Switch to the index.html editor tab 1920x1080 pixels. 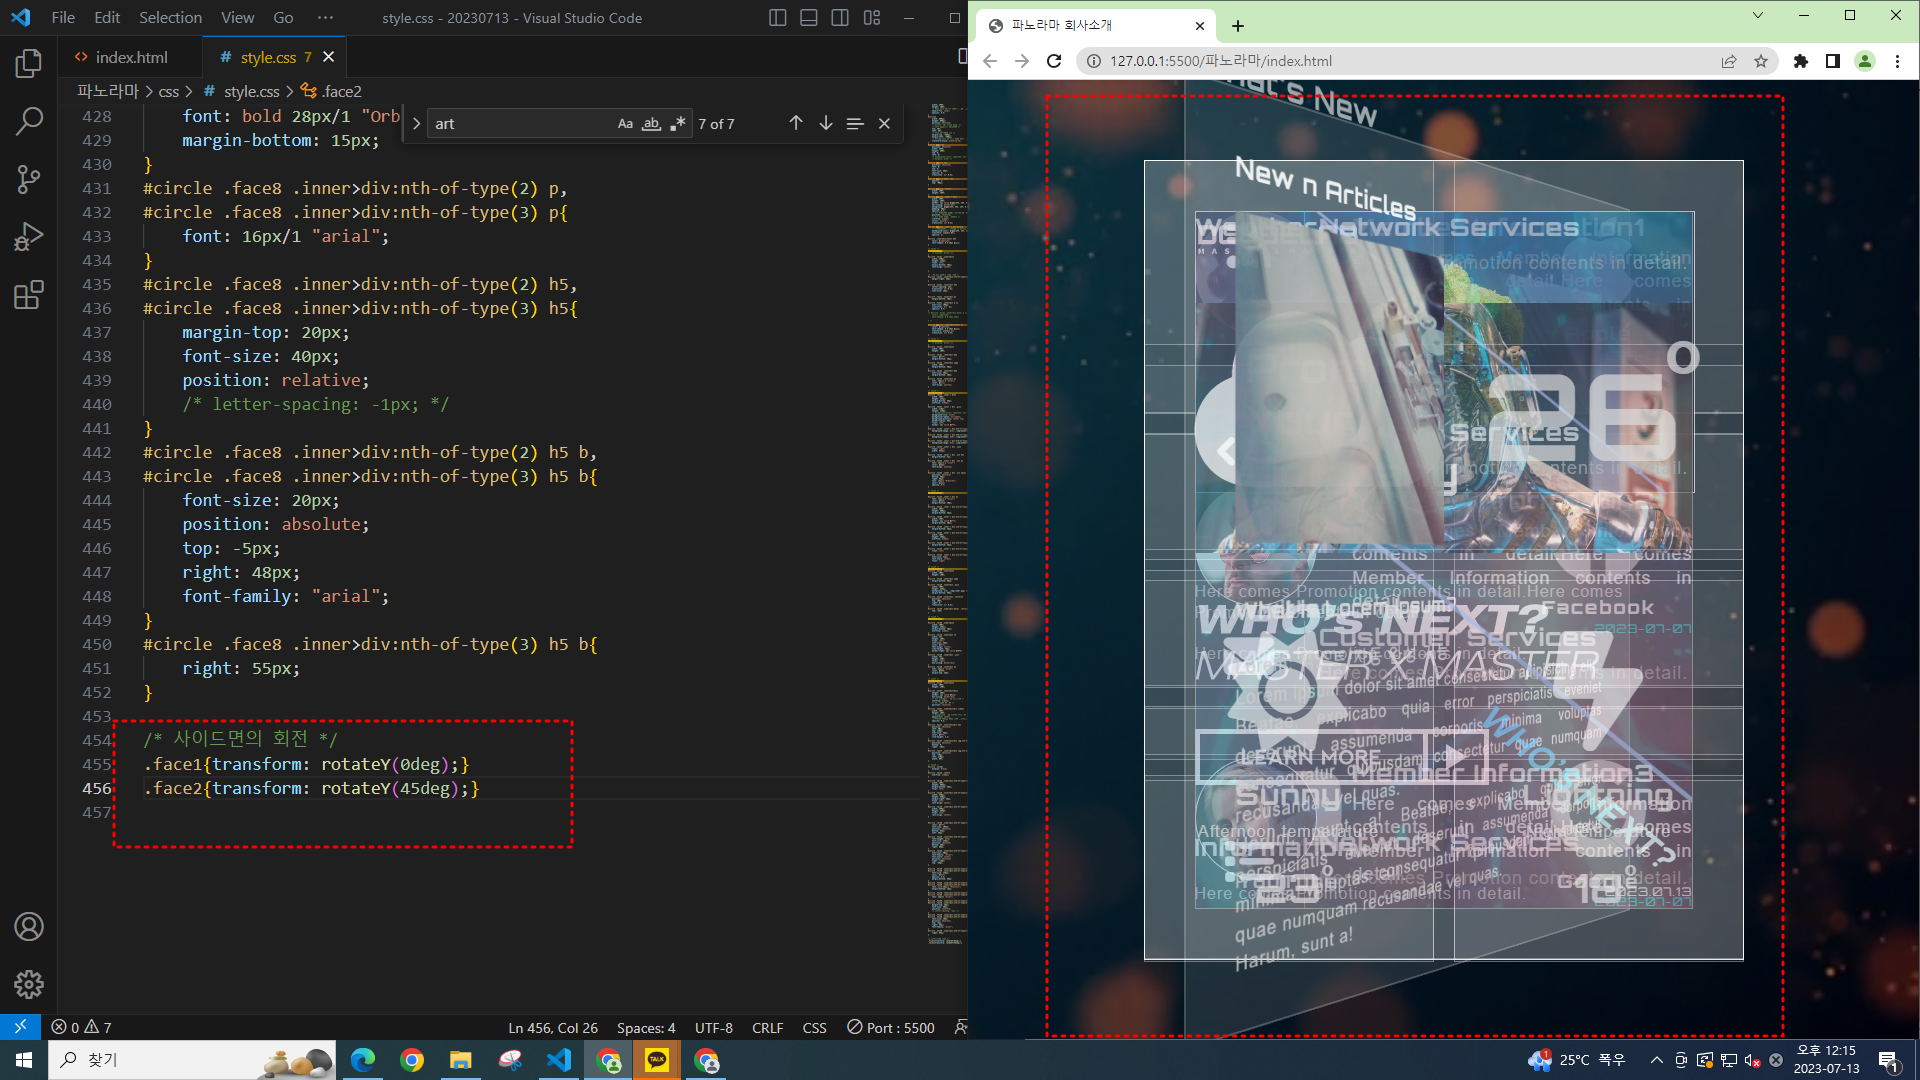tap(130, 57)
